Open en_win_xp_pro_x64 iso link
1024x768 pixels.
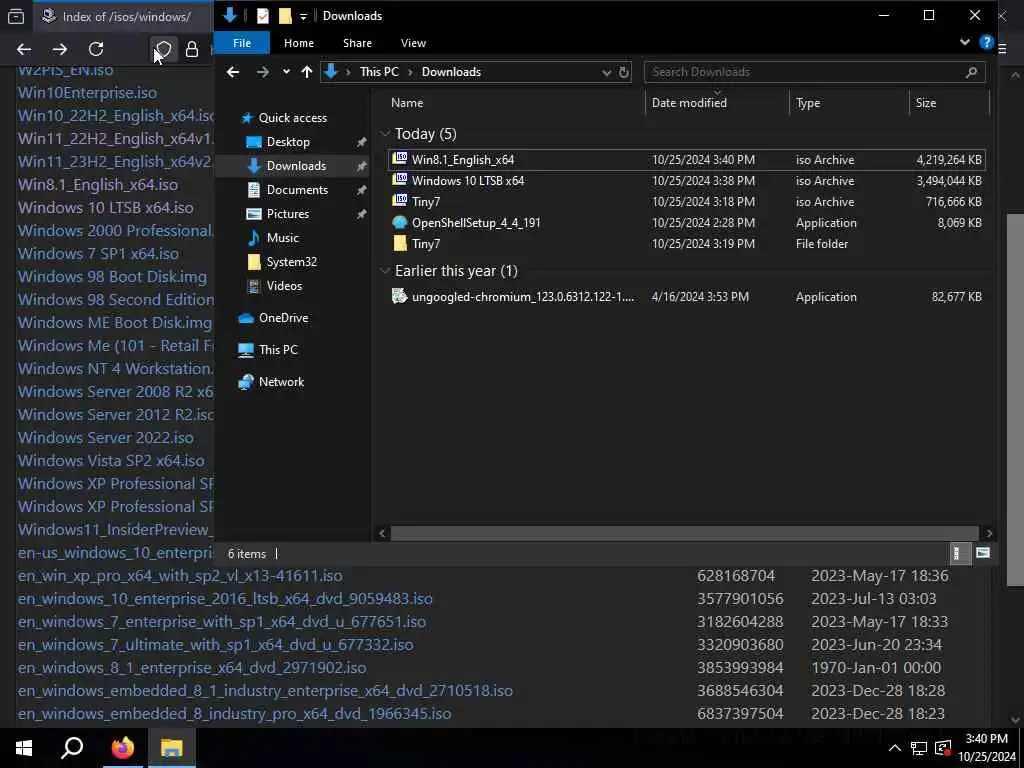click(180, 575)
